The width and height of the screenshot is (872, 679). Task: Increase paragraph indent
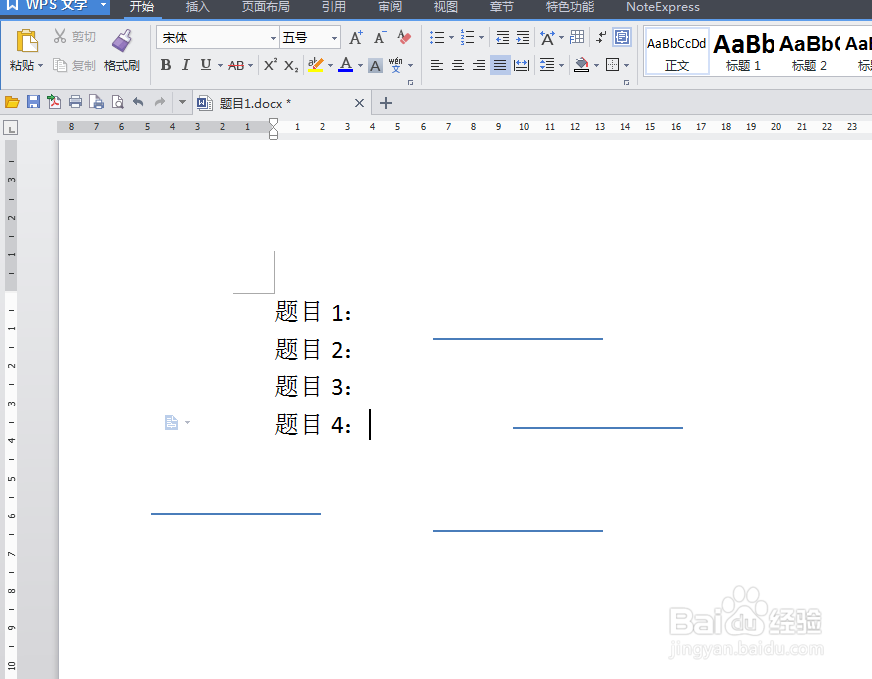(523, 38)
